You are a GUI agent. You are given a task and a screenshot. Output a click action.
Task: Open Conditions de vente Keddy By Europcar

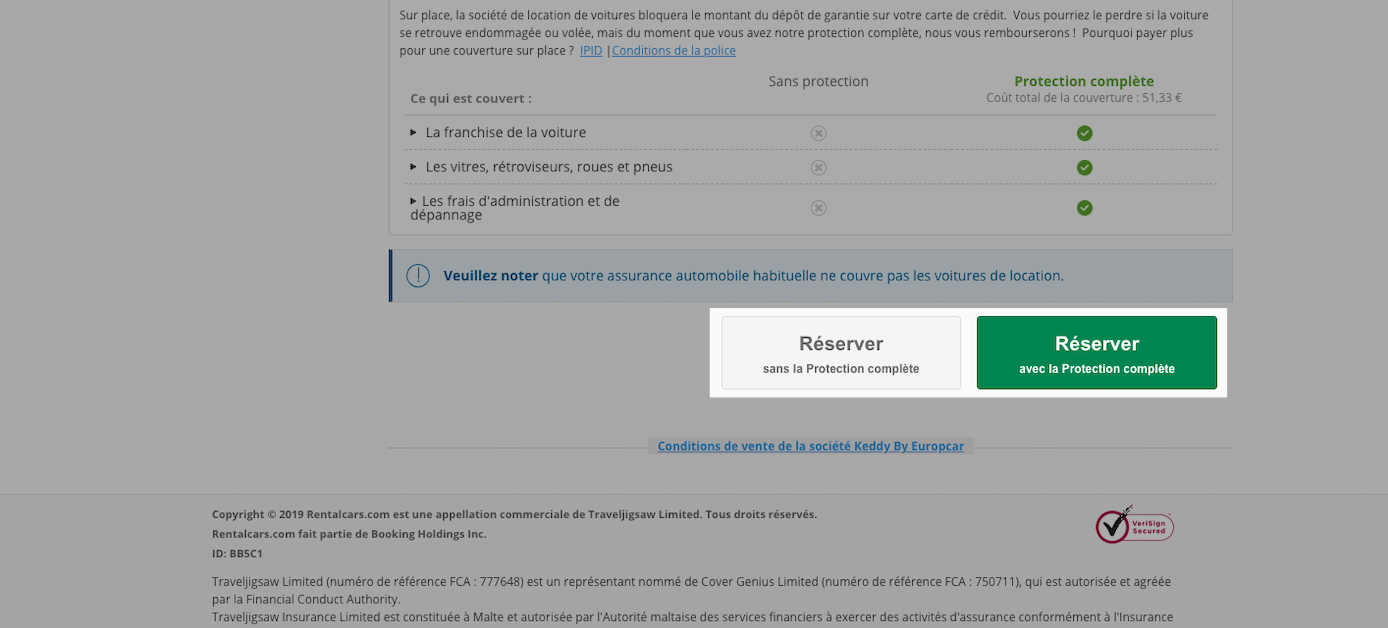tap(811, 446)
